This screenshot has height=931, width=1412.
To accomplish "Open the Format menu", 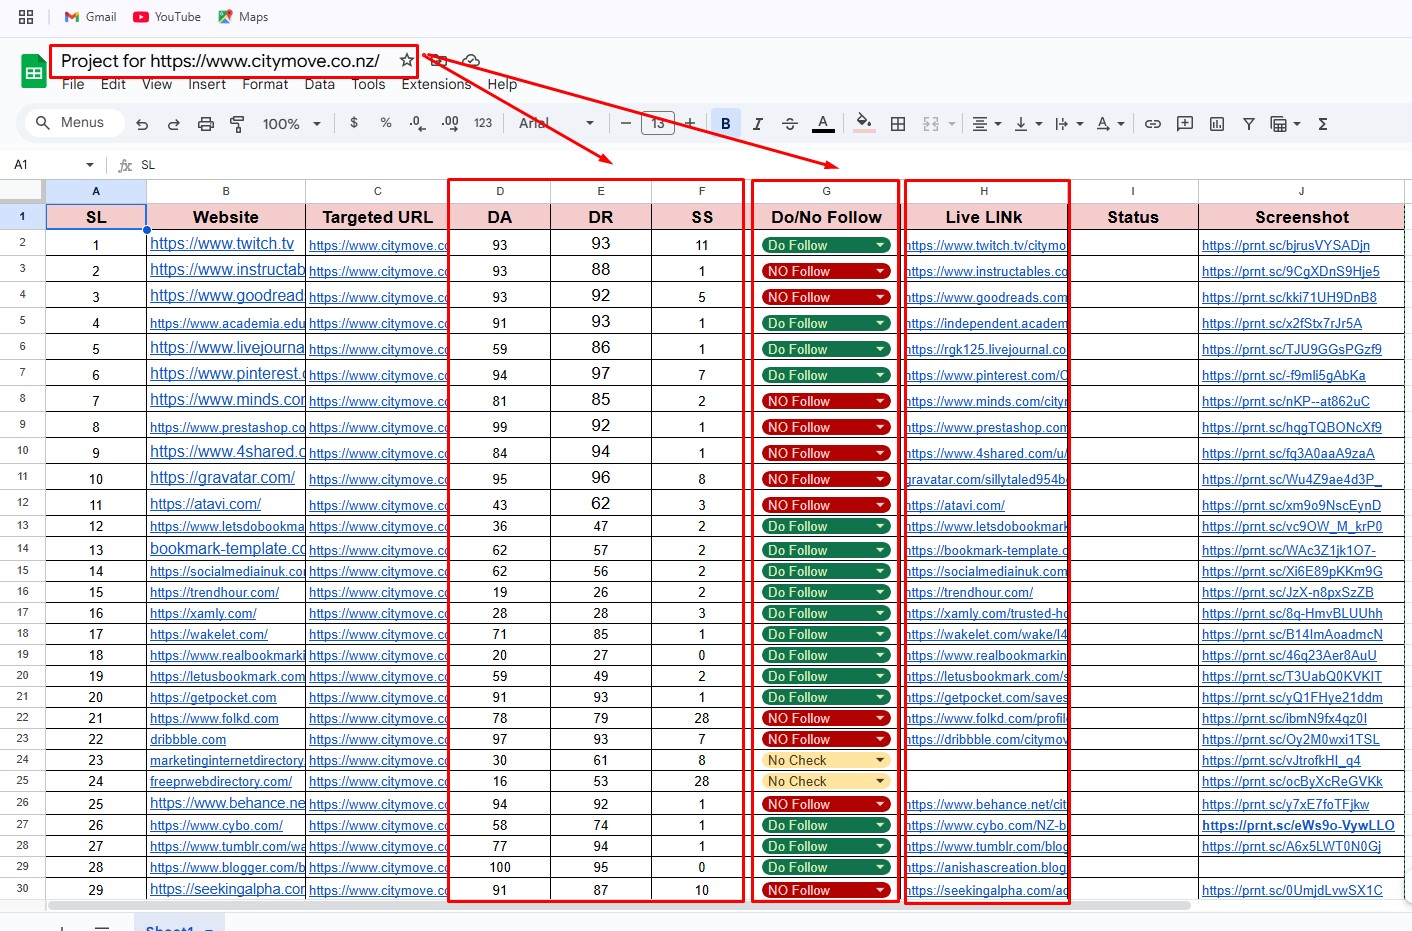I will pos(265,85).
